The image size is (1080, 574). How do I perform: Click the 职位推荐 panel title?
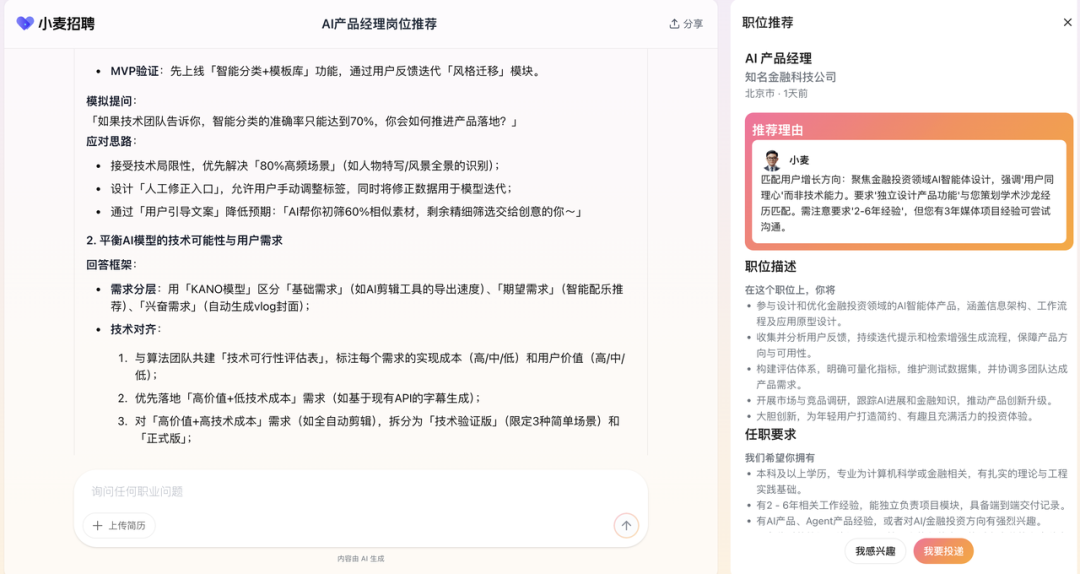point(768,23)
